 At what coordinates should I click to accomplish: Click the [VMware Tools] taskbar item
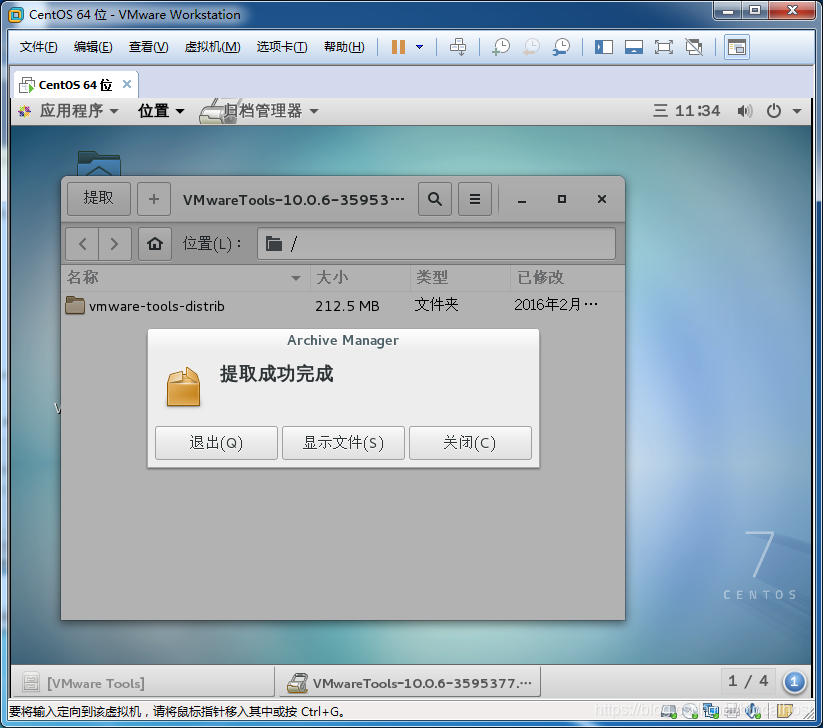[142, 683]
